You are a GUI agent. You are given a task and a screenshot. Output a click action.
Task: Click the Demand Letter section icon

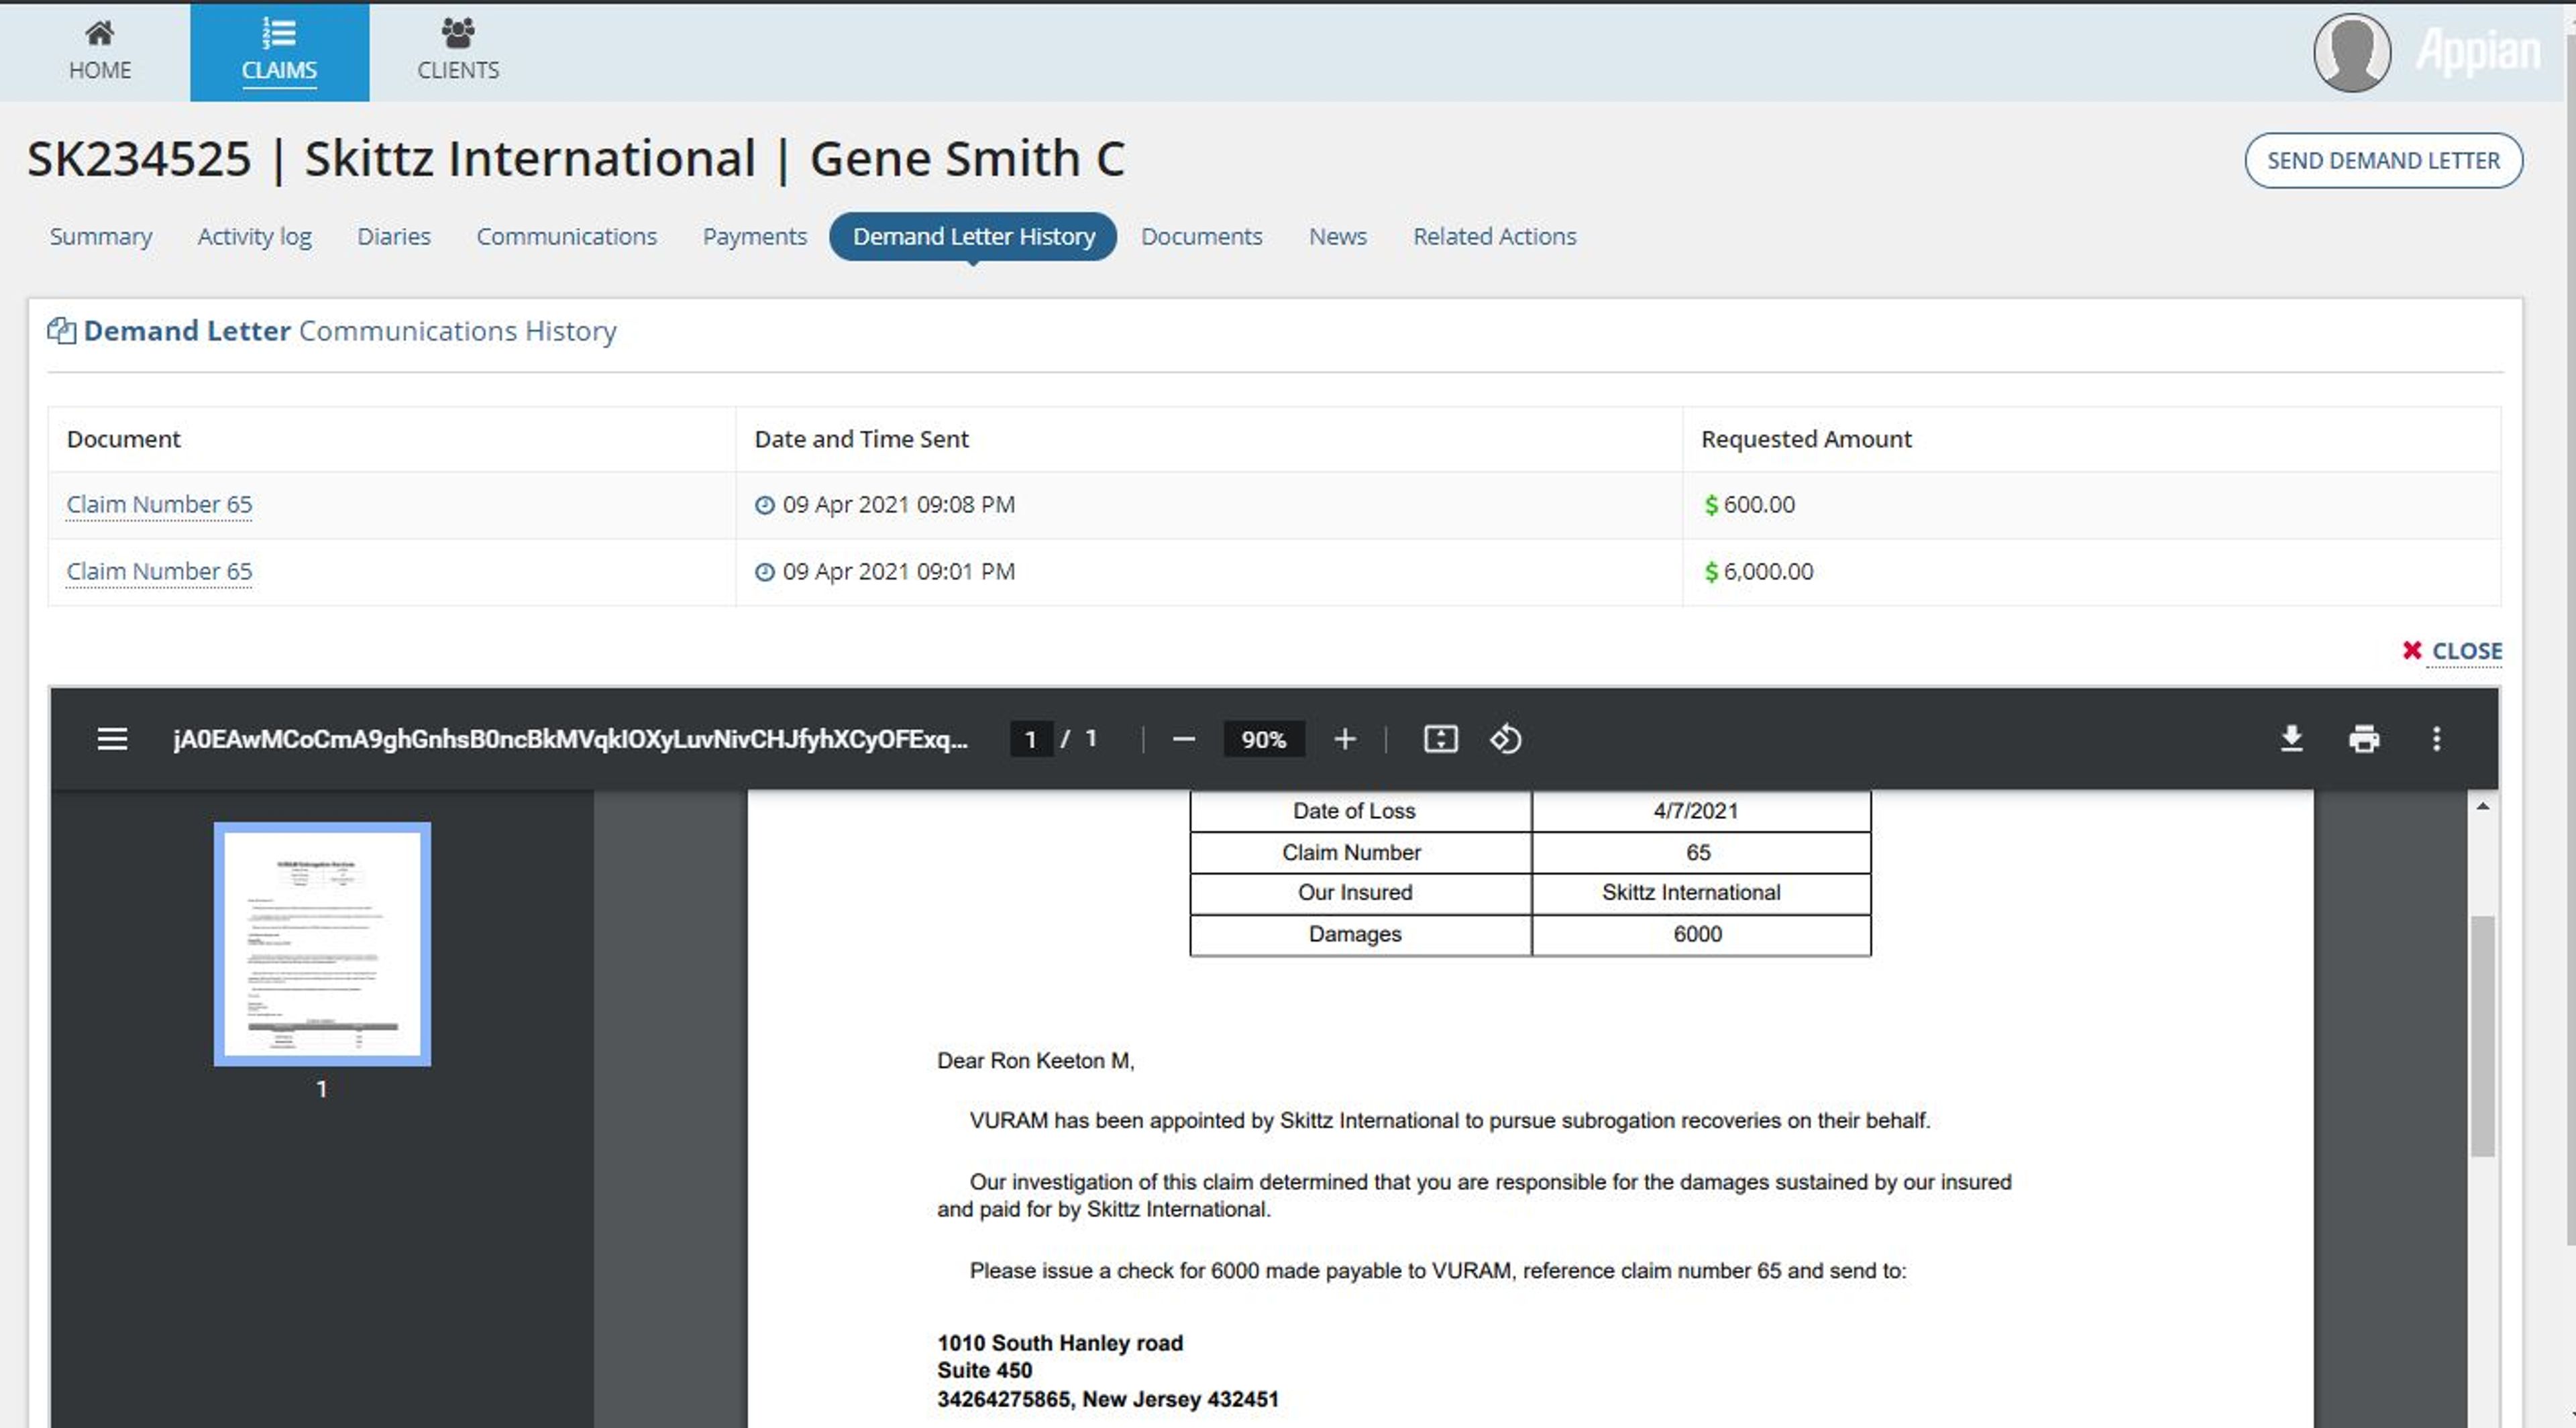pos(61,331)
